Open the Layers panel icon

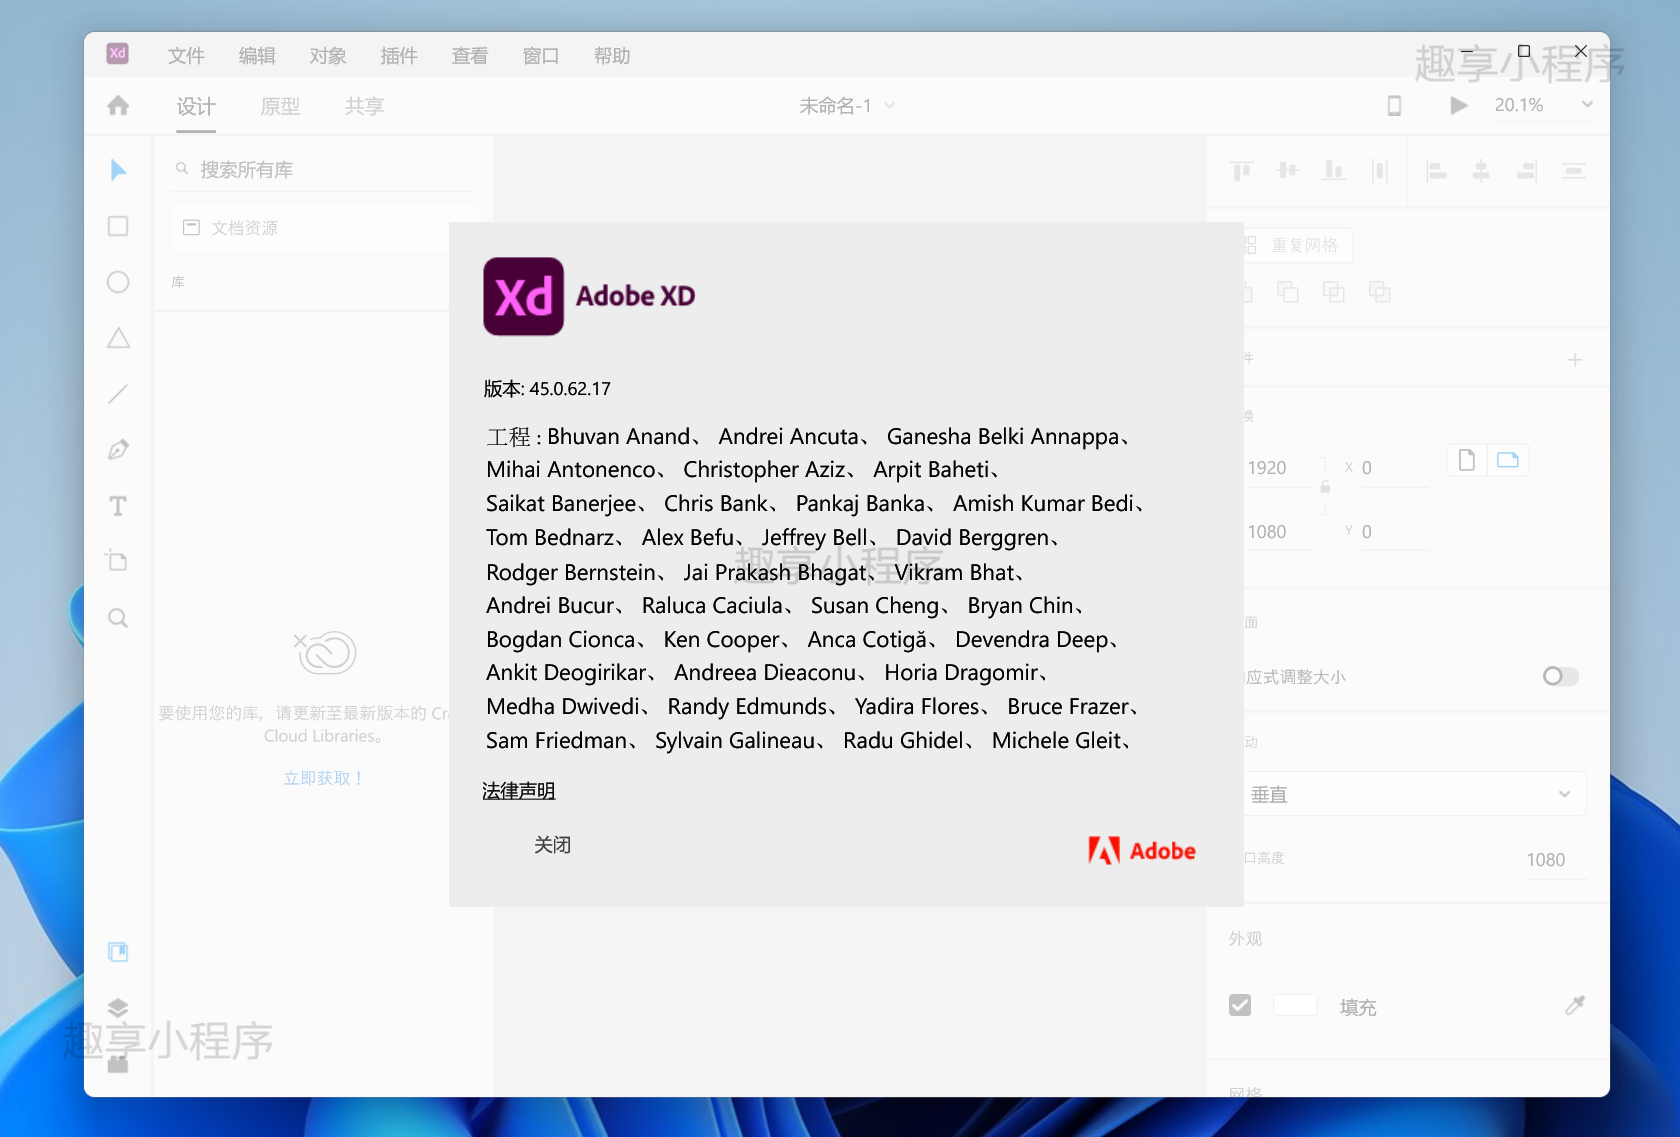(118, 1007)
